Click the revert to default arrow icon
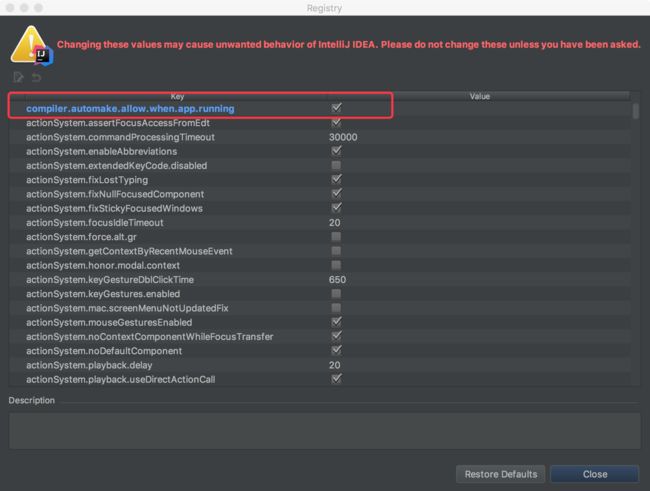 37,78
